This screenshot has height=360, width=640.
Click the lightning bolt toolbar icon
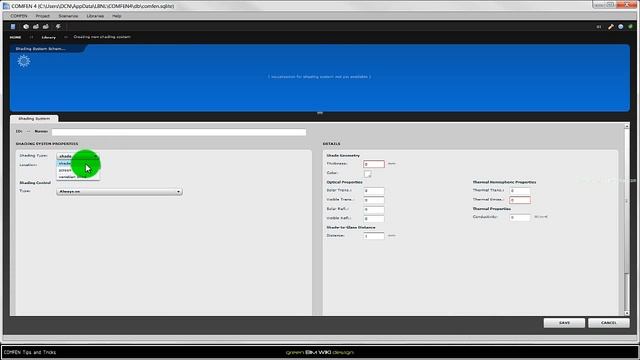[58, 27]
